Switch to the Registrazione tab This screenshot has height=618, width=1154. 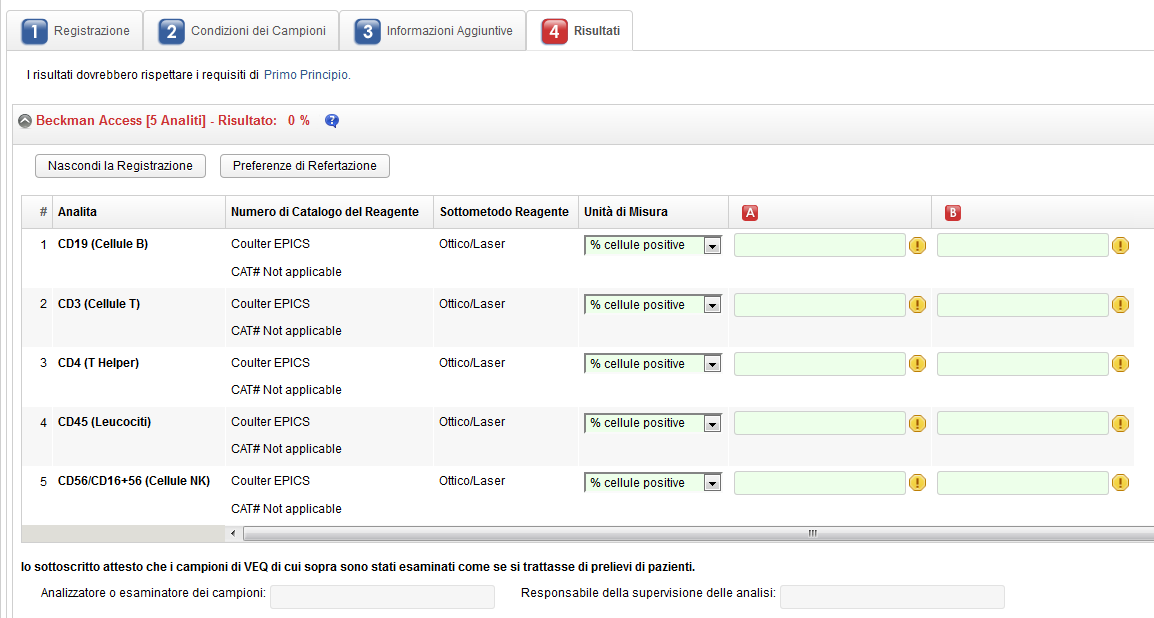76,31
